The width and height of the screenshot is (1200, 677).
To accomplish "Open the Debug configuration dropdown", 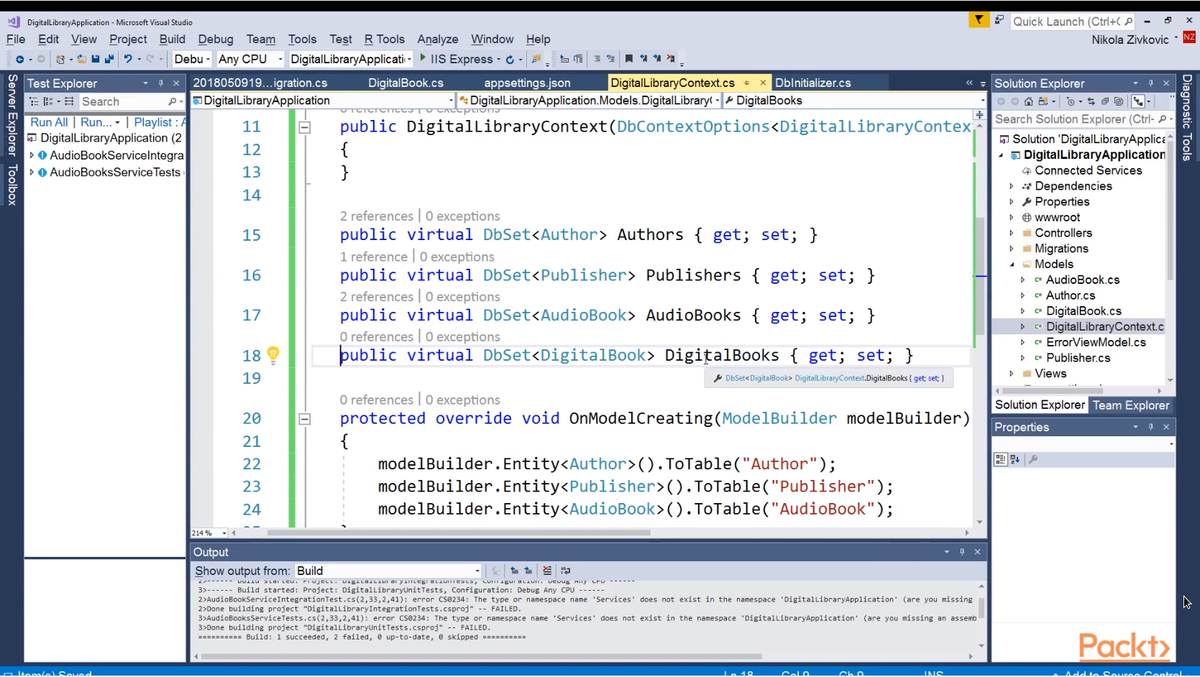I will (192, 59).
